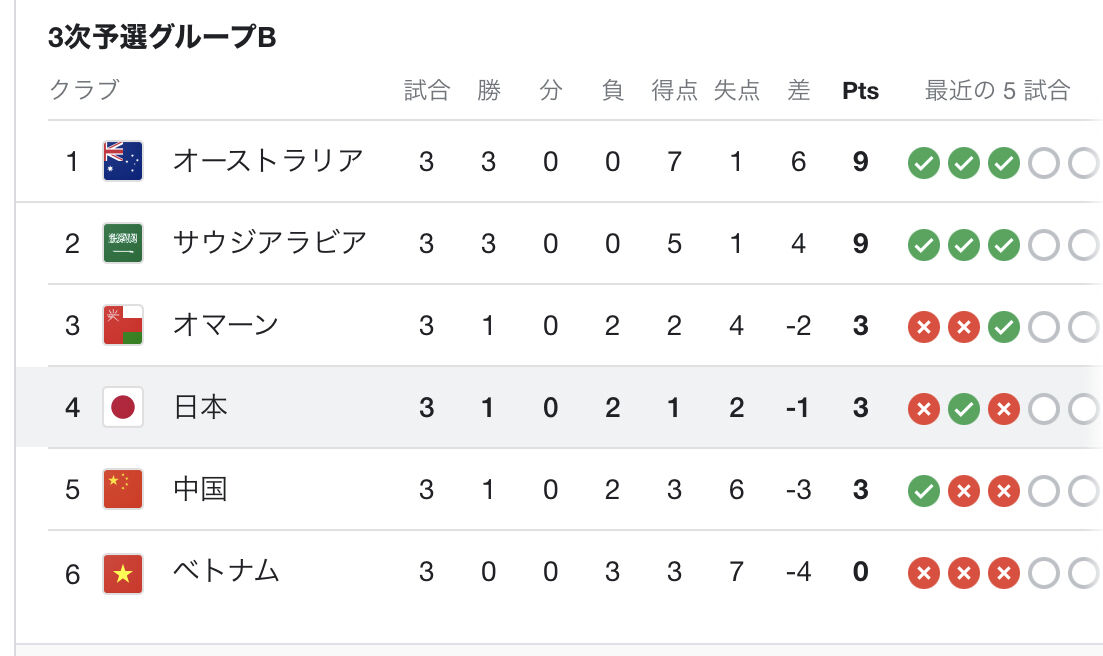The width and height of the screenshot is (1103, 656).
Task: Click Australia's first green win checkmark
Action: [x=924, y=163]
